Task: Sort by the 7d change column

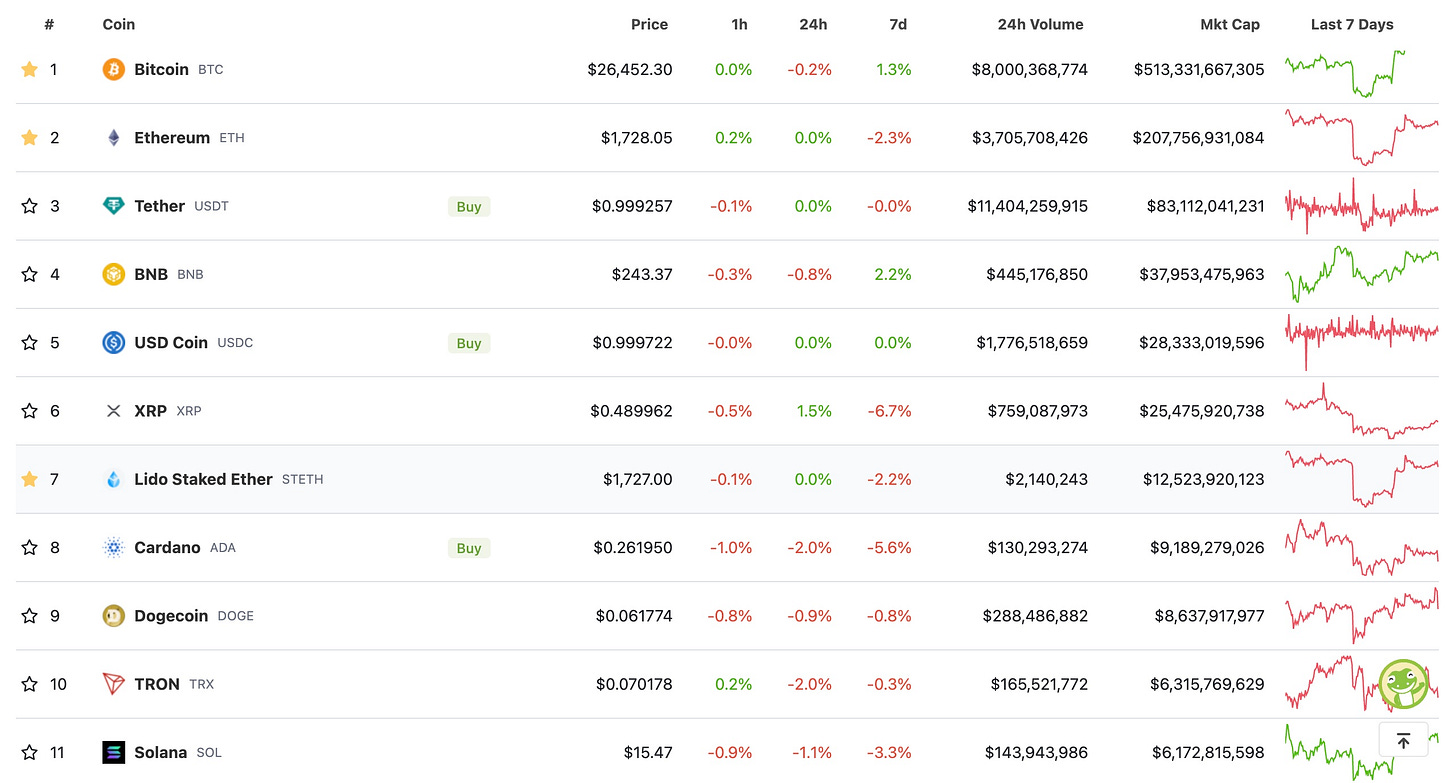Action: coord(898,24)
